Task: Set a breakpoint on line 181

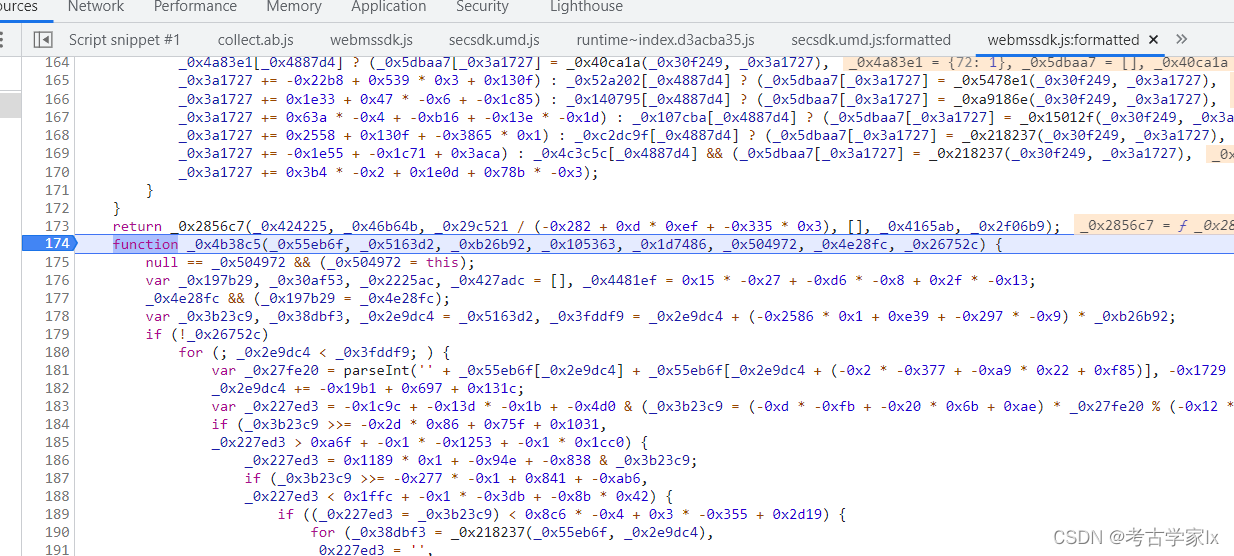Action: pyautogui.click(x=57, y=370)
